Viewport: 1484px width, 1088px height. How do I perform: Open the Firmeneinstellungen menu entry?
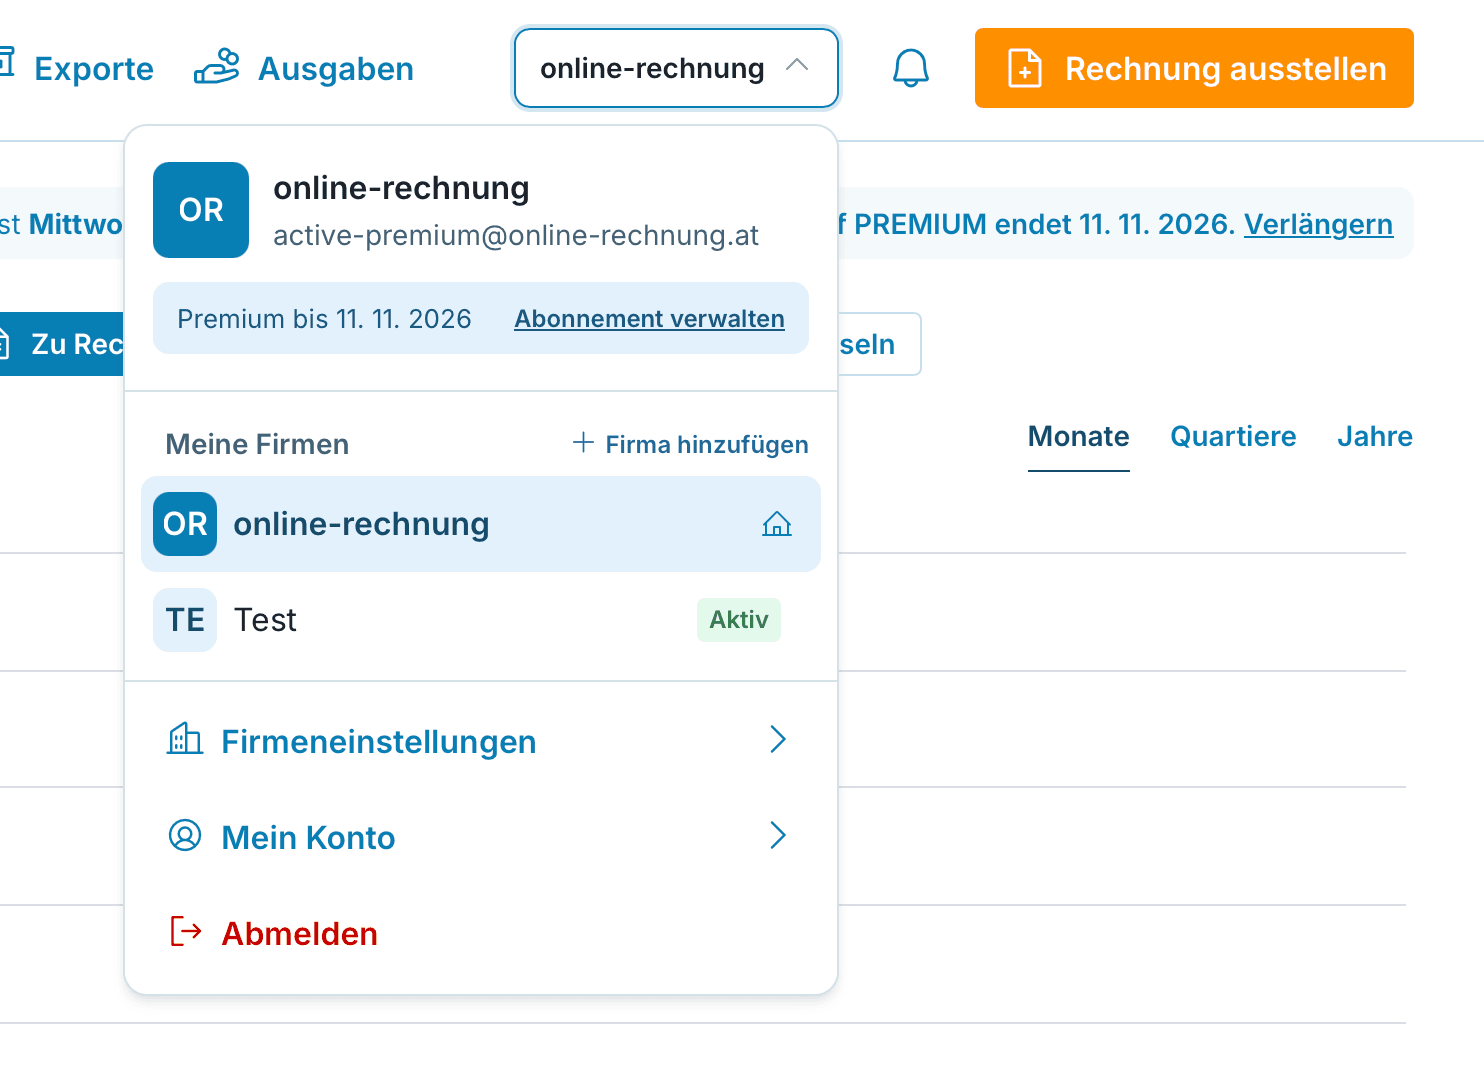tap(481, 741)
